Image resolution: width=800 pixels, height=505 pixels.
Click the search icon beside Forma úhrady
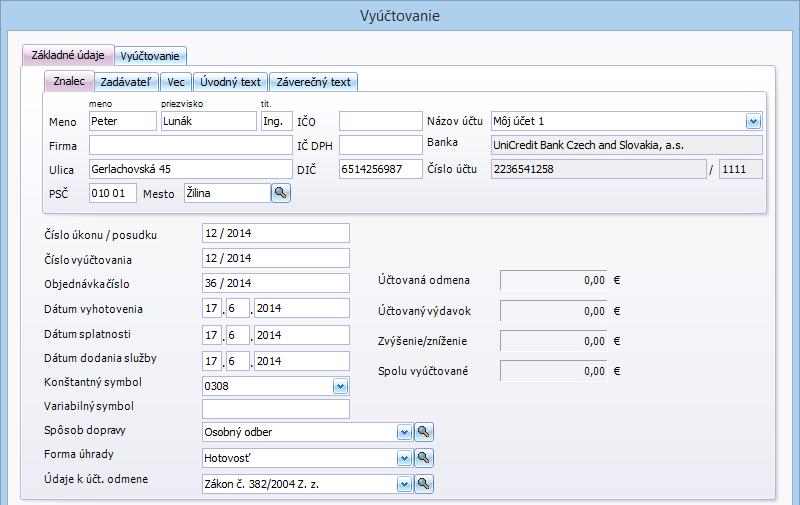click(423, 458)
